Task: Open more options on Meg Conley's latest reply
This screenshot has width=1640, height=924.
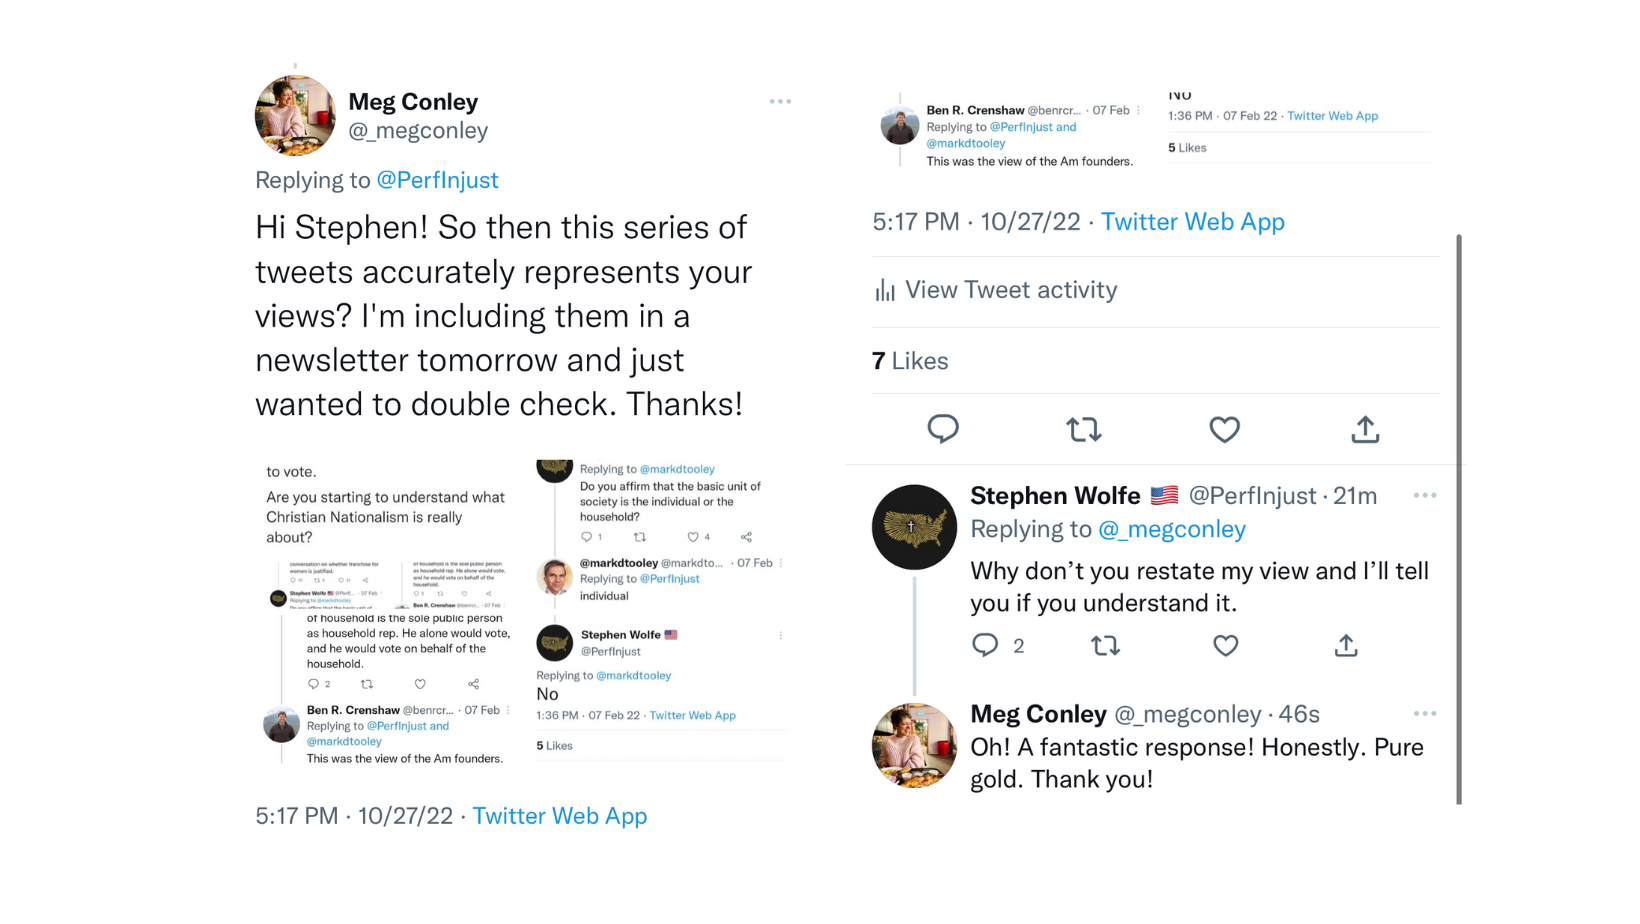Action: click(x=1425, y=713)
